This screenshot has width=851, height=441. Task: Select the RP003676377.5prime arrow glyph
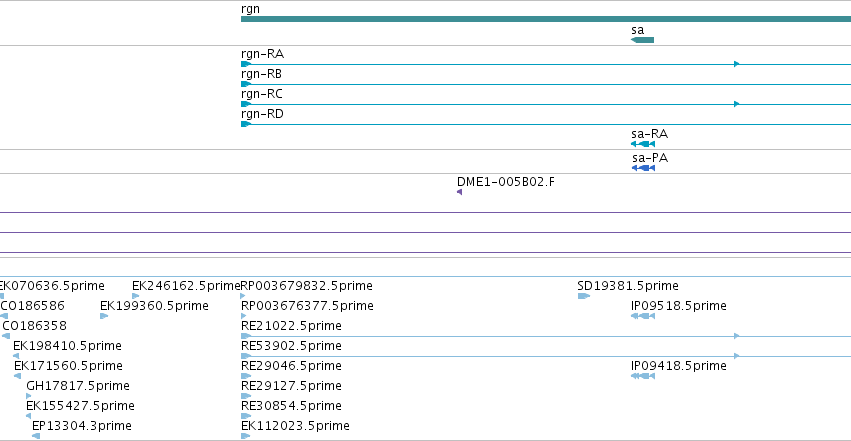(x=244, y=316)
